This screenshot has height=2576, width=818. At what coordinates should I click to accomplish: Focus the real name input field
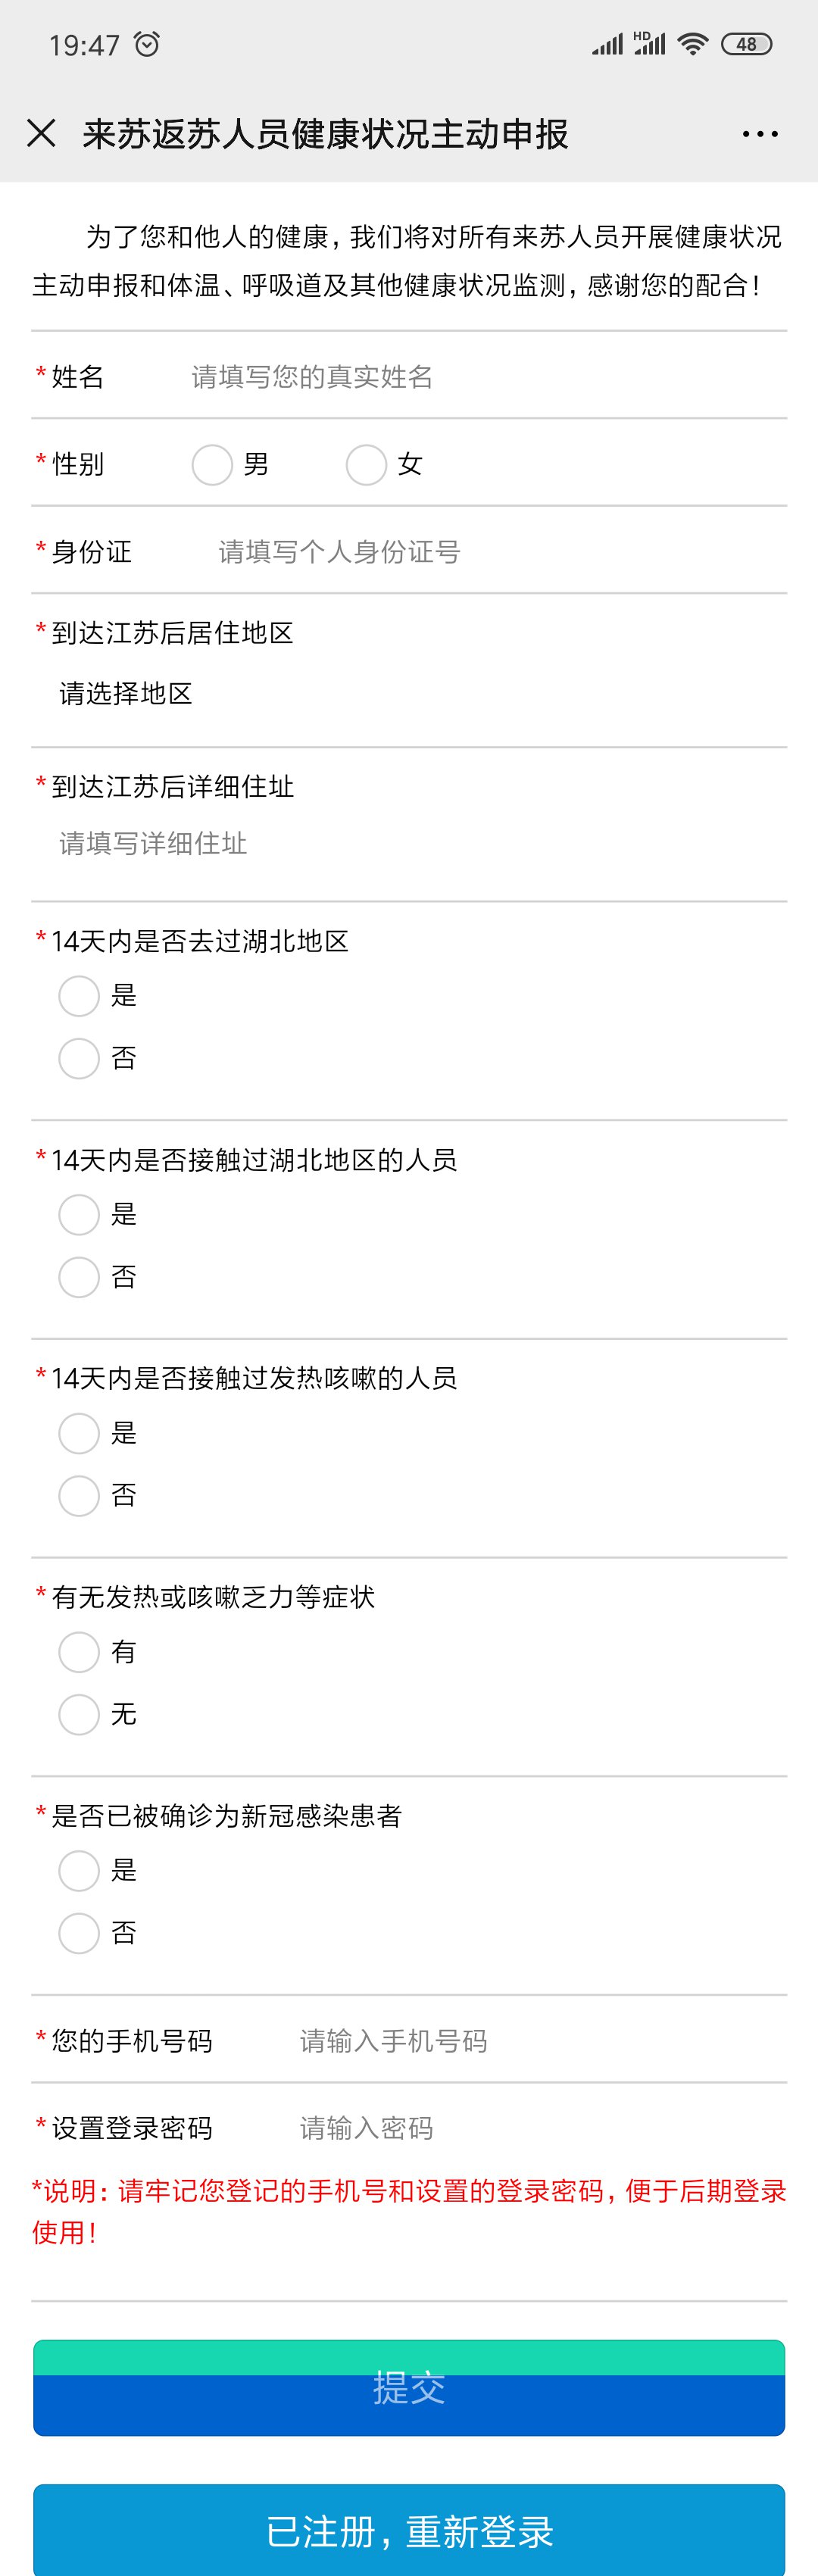480,377
